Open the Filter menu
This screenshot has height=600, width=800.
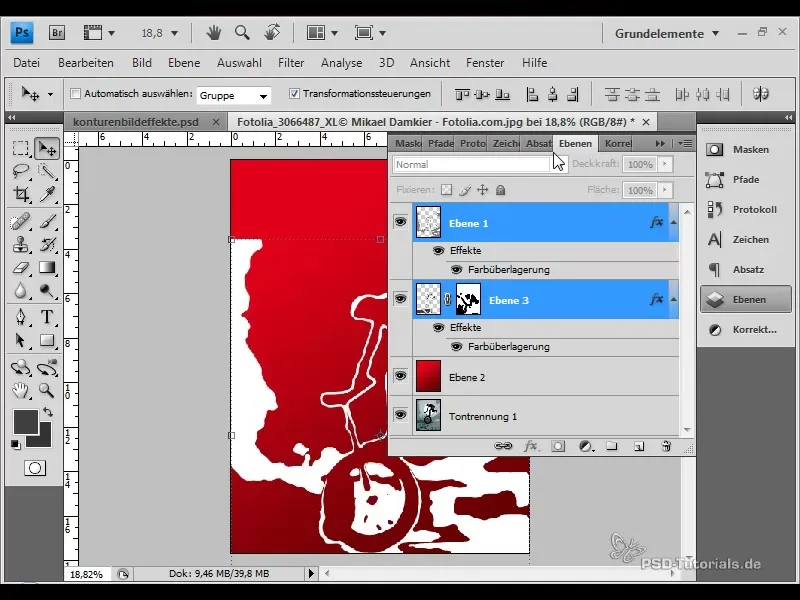291,63
